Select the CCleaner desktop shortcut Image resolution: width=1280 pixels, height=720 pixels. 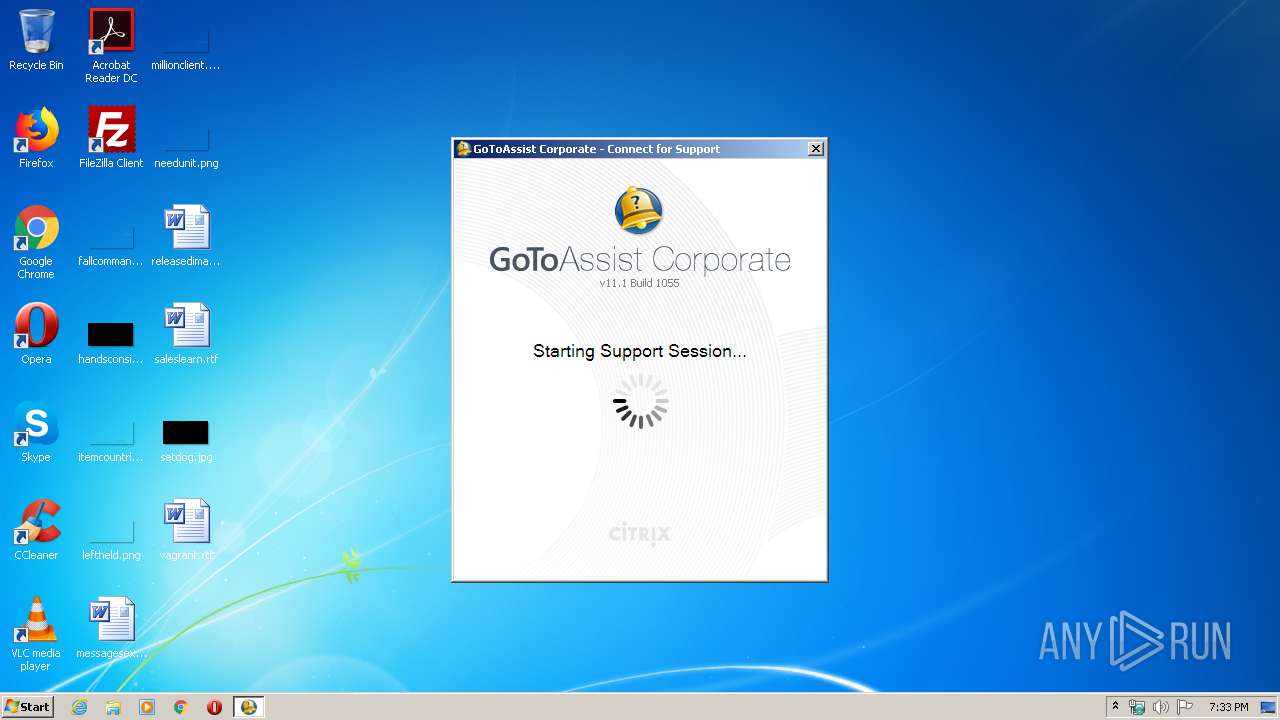(x=36, y=530)
